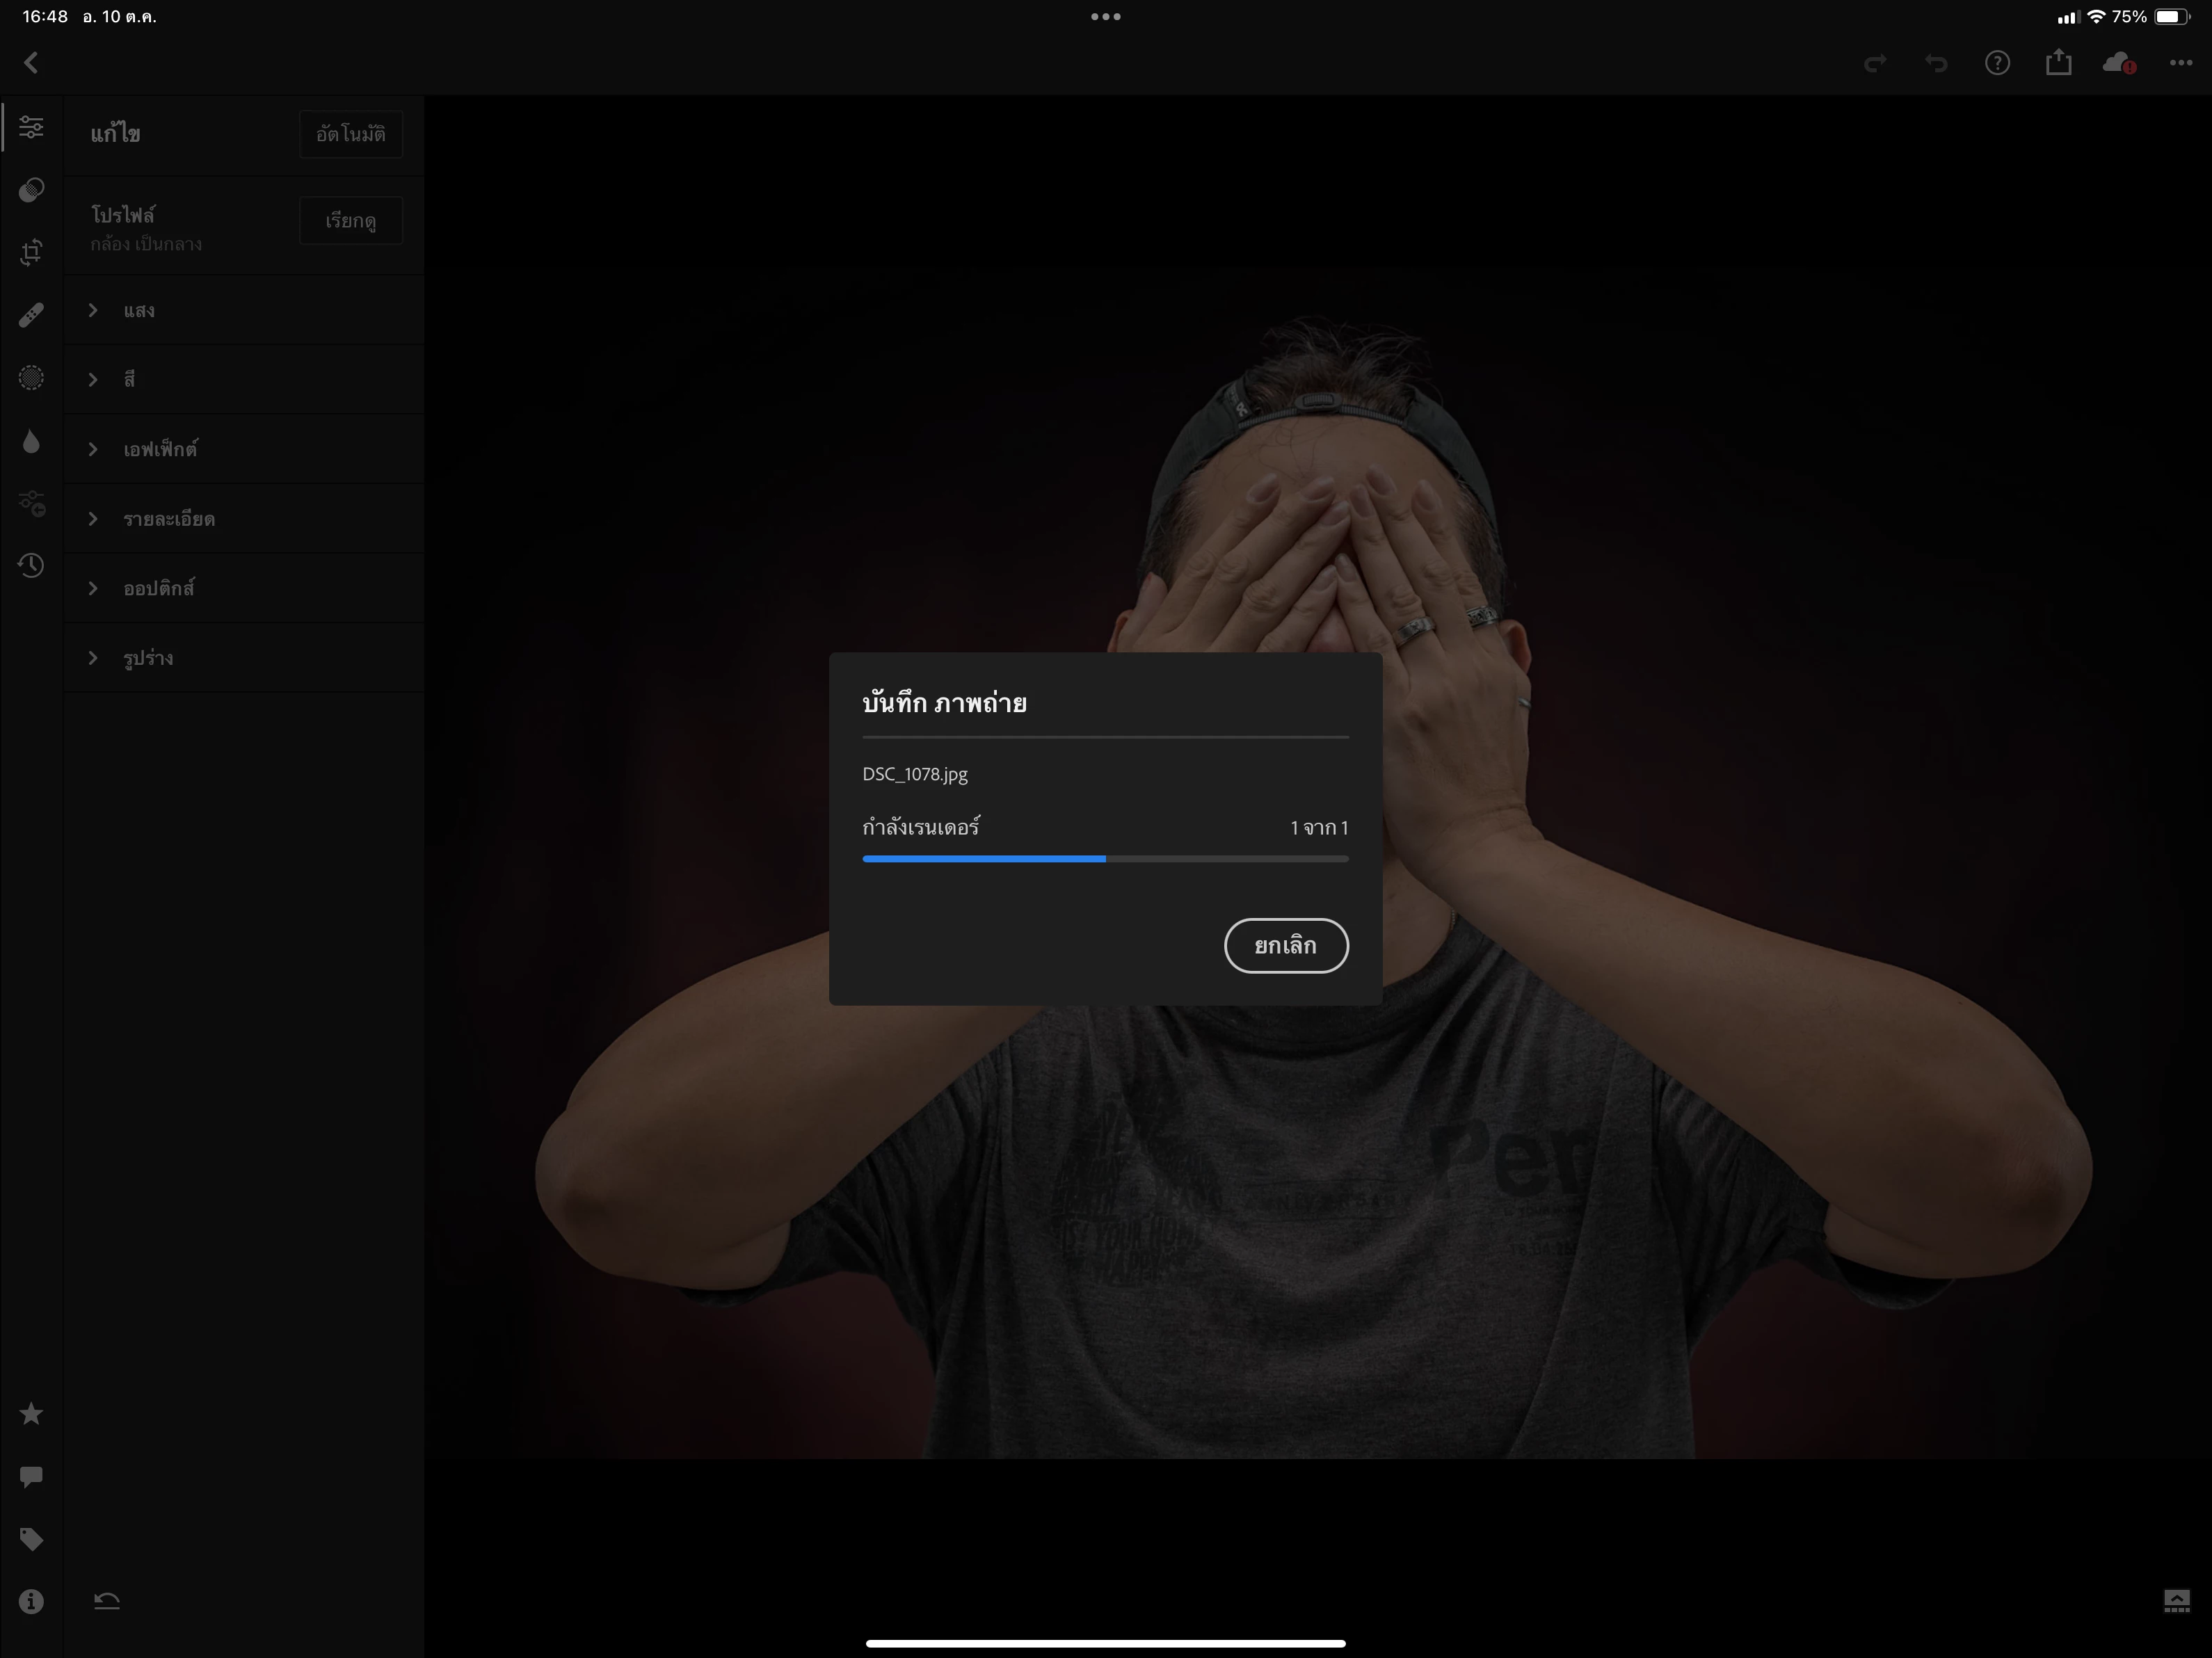Open the help question mark icon
The image size is (2212, 1658).
(x=1997, y=63)
